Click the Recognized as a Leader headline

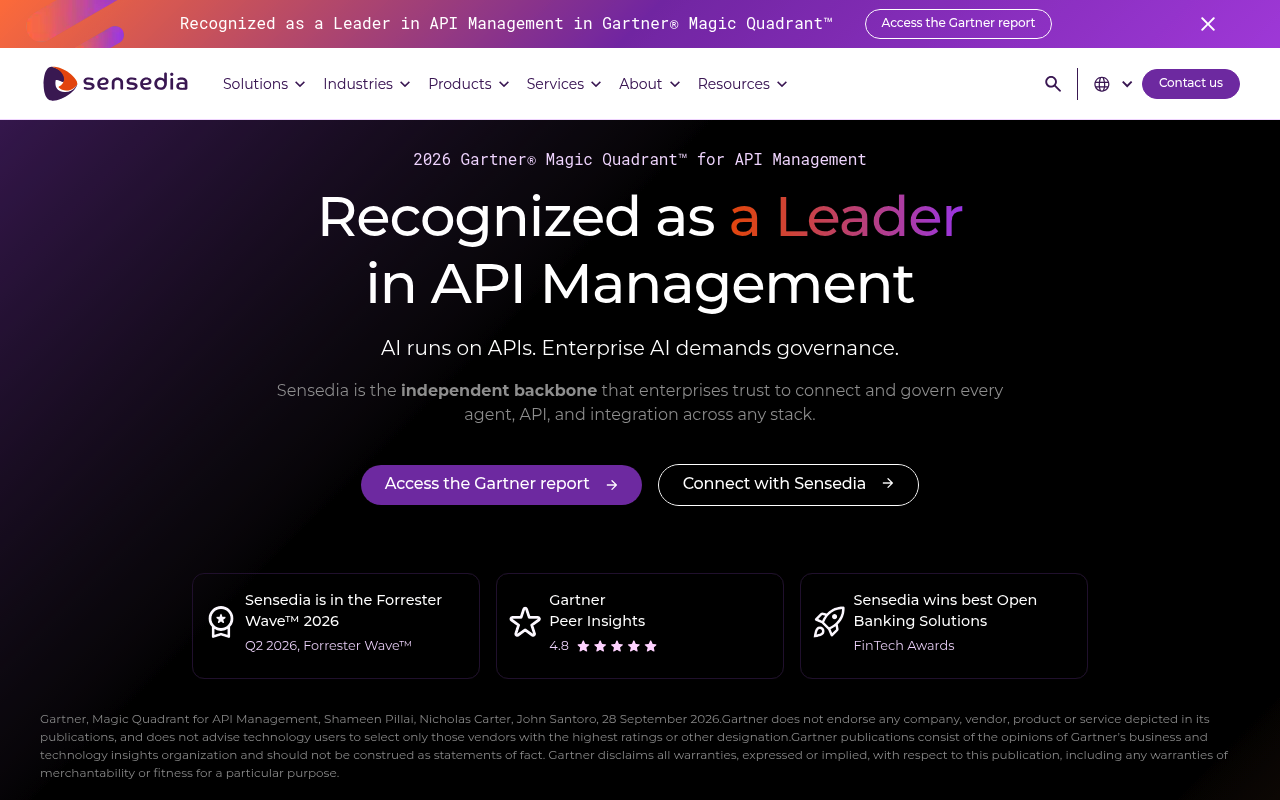(640, 250)
